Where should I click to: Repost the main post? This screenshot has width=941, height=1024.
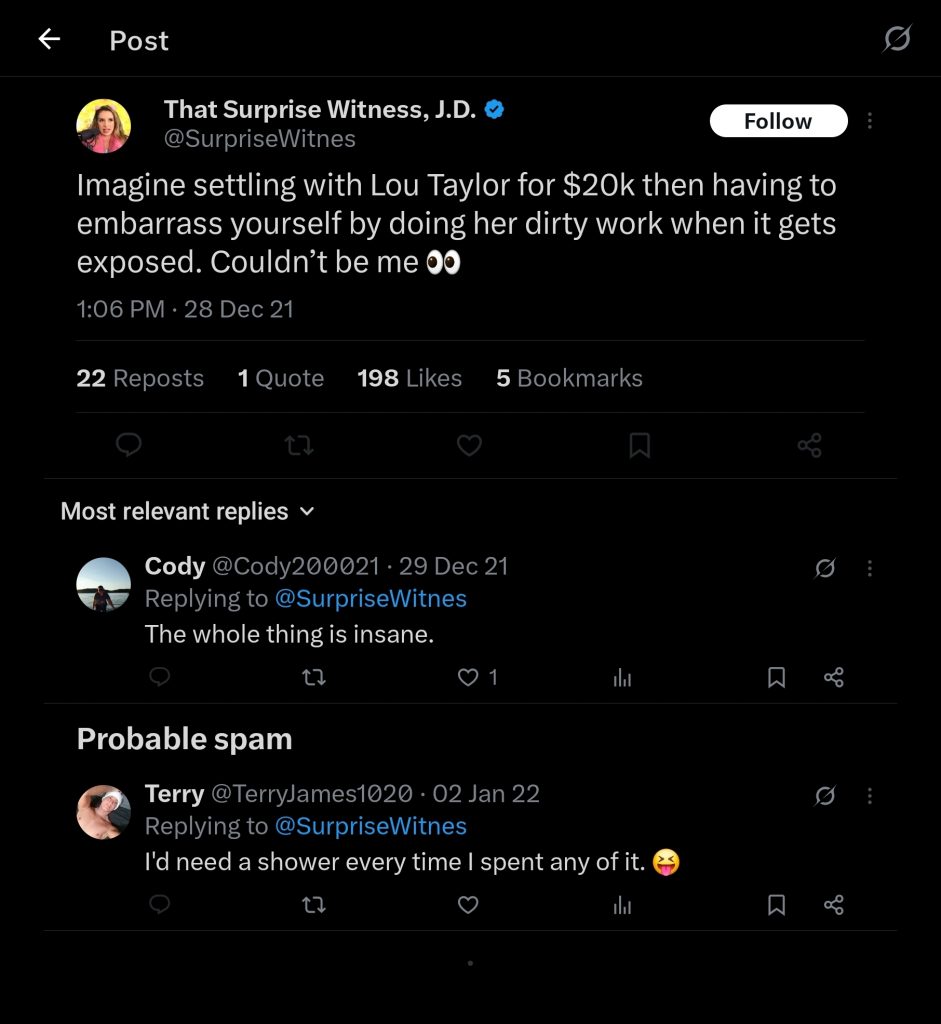[x=298, y=445]
